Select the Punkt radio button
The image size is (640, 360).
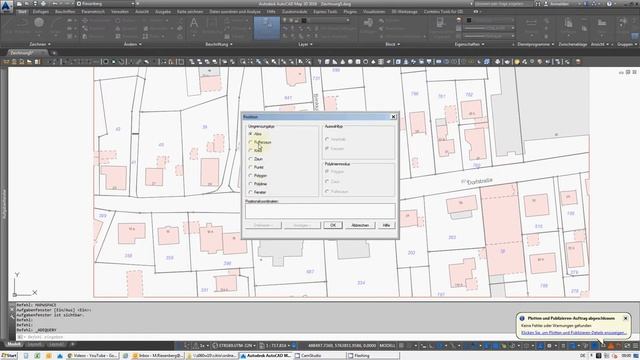pos(250,167)
